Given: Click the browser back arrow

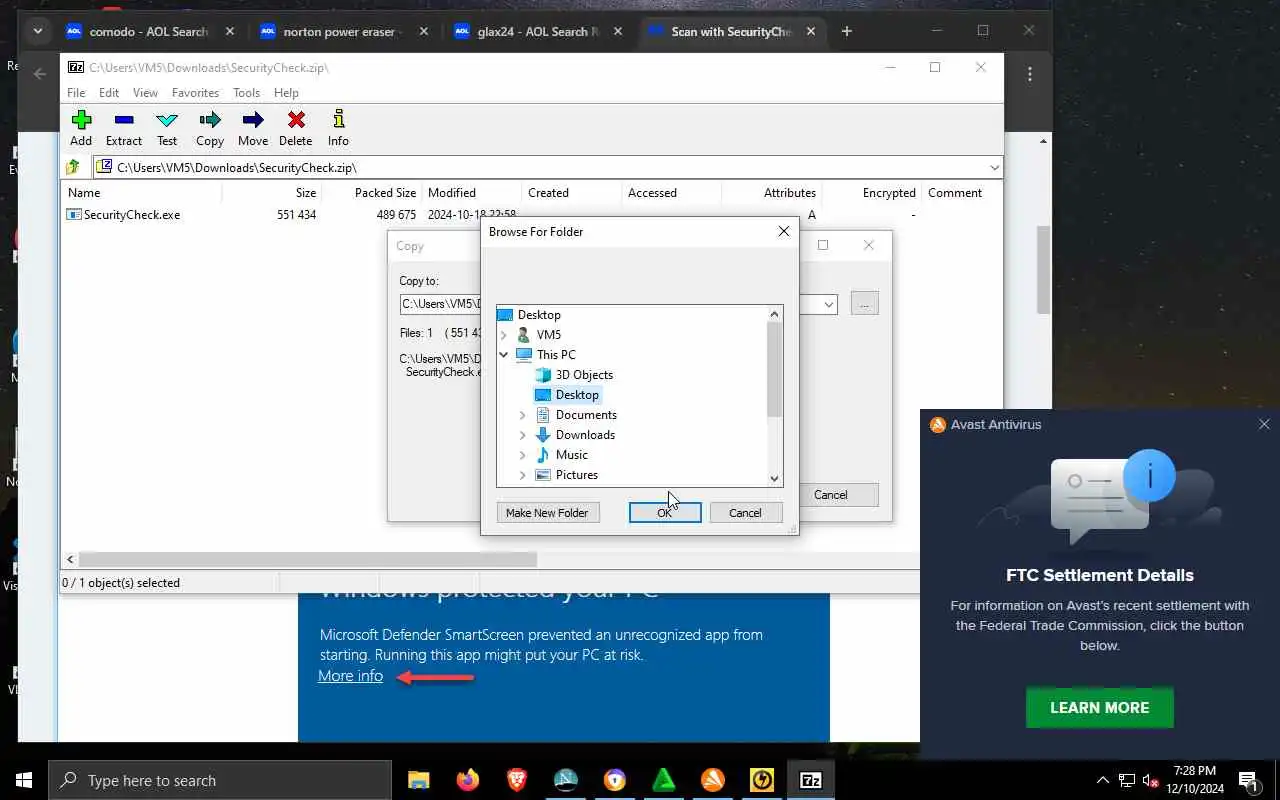Looking at the screenshot, I should 40,74.
